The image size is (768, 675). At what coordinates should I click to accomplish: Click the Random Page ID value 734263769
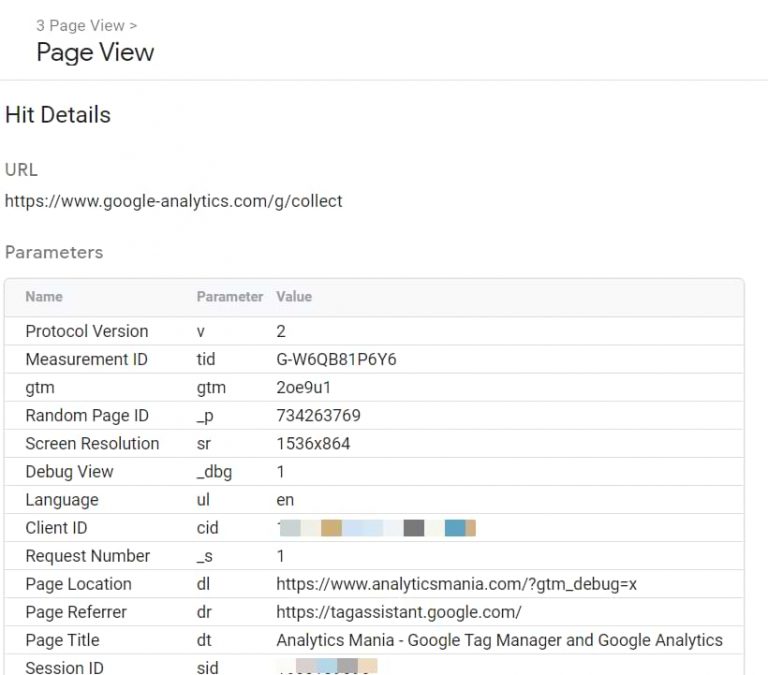(318, 415)
